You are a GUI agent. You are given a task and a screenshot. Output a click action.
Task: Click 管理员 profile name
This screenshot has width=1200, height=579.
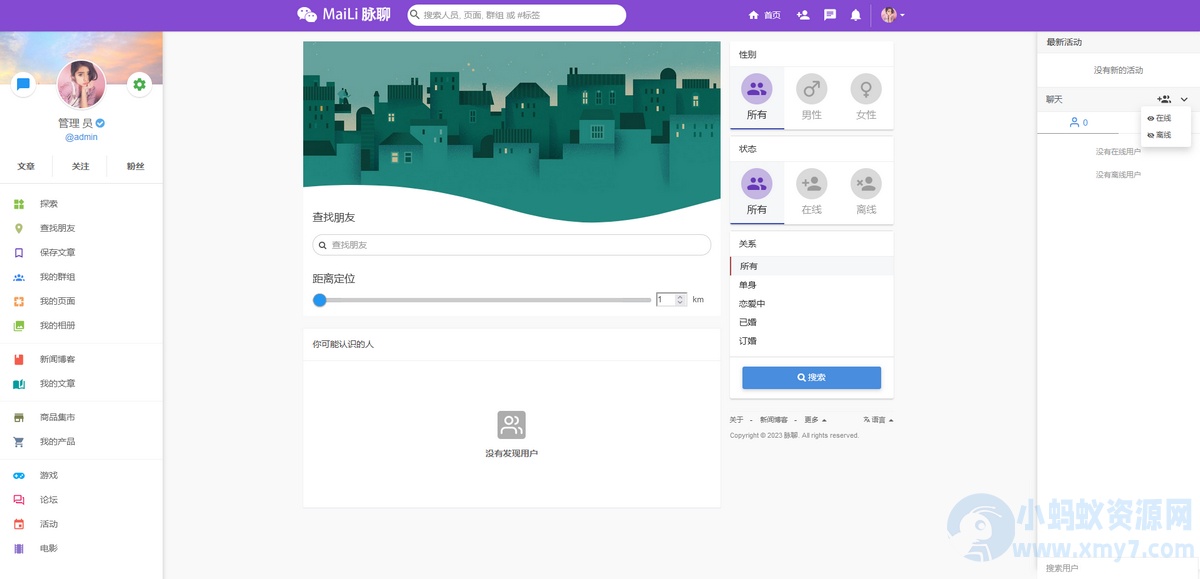coord(75,123)
